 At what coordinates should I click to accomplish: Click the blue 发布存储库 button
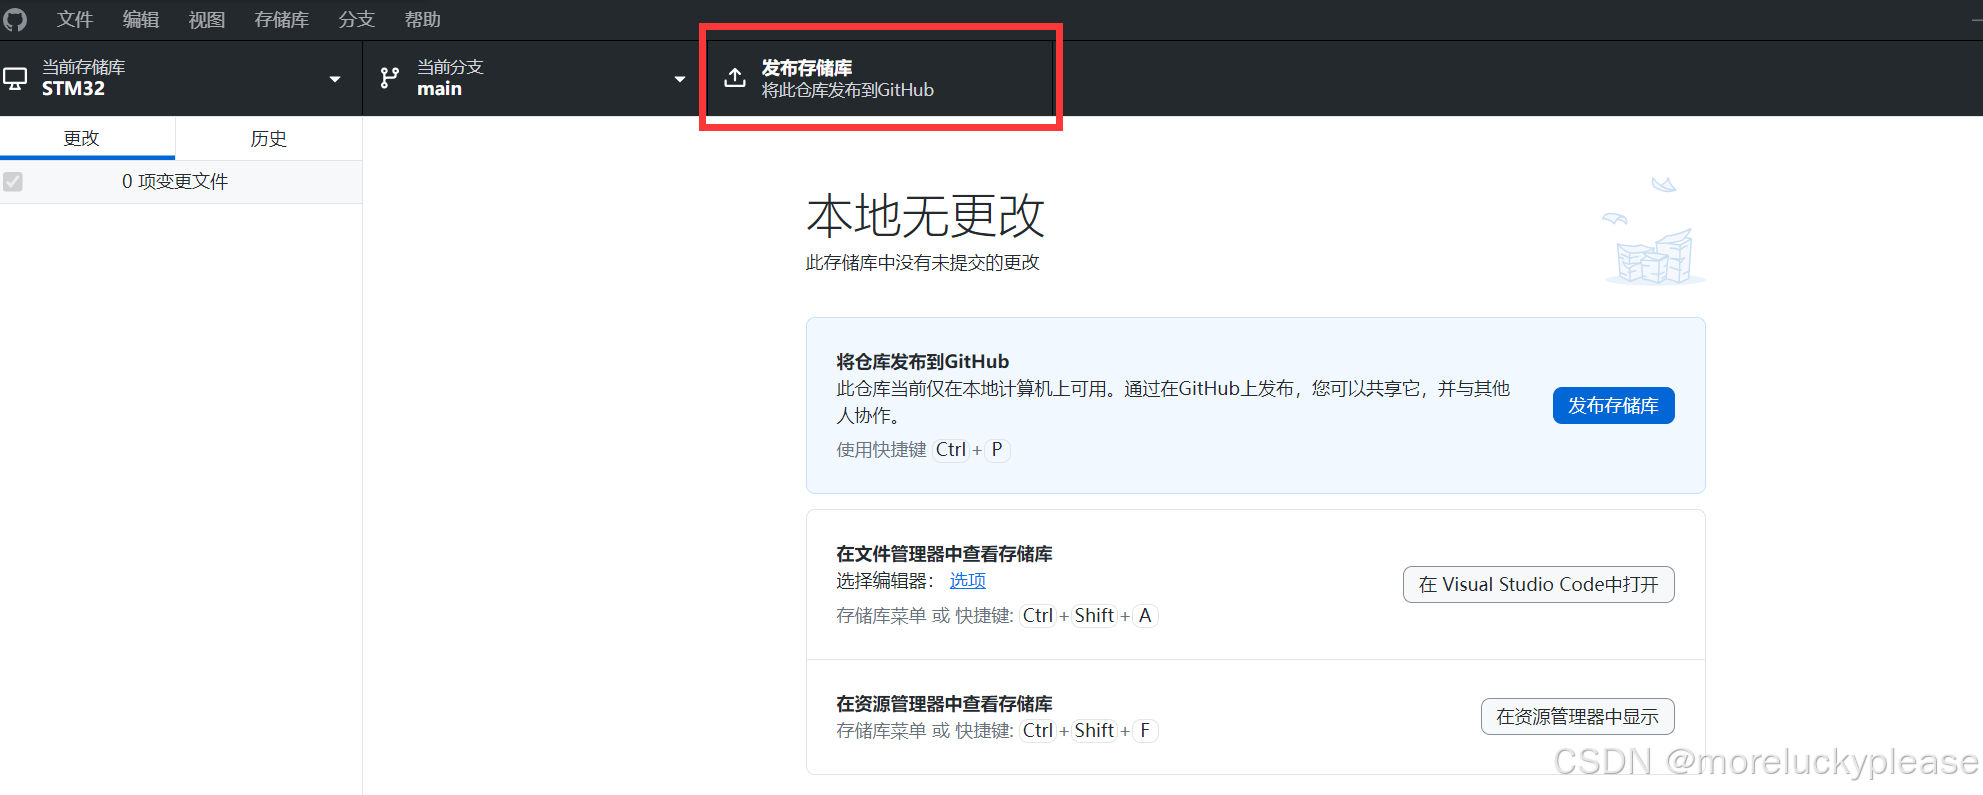pyautogui.click(x=1613, y=405)
